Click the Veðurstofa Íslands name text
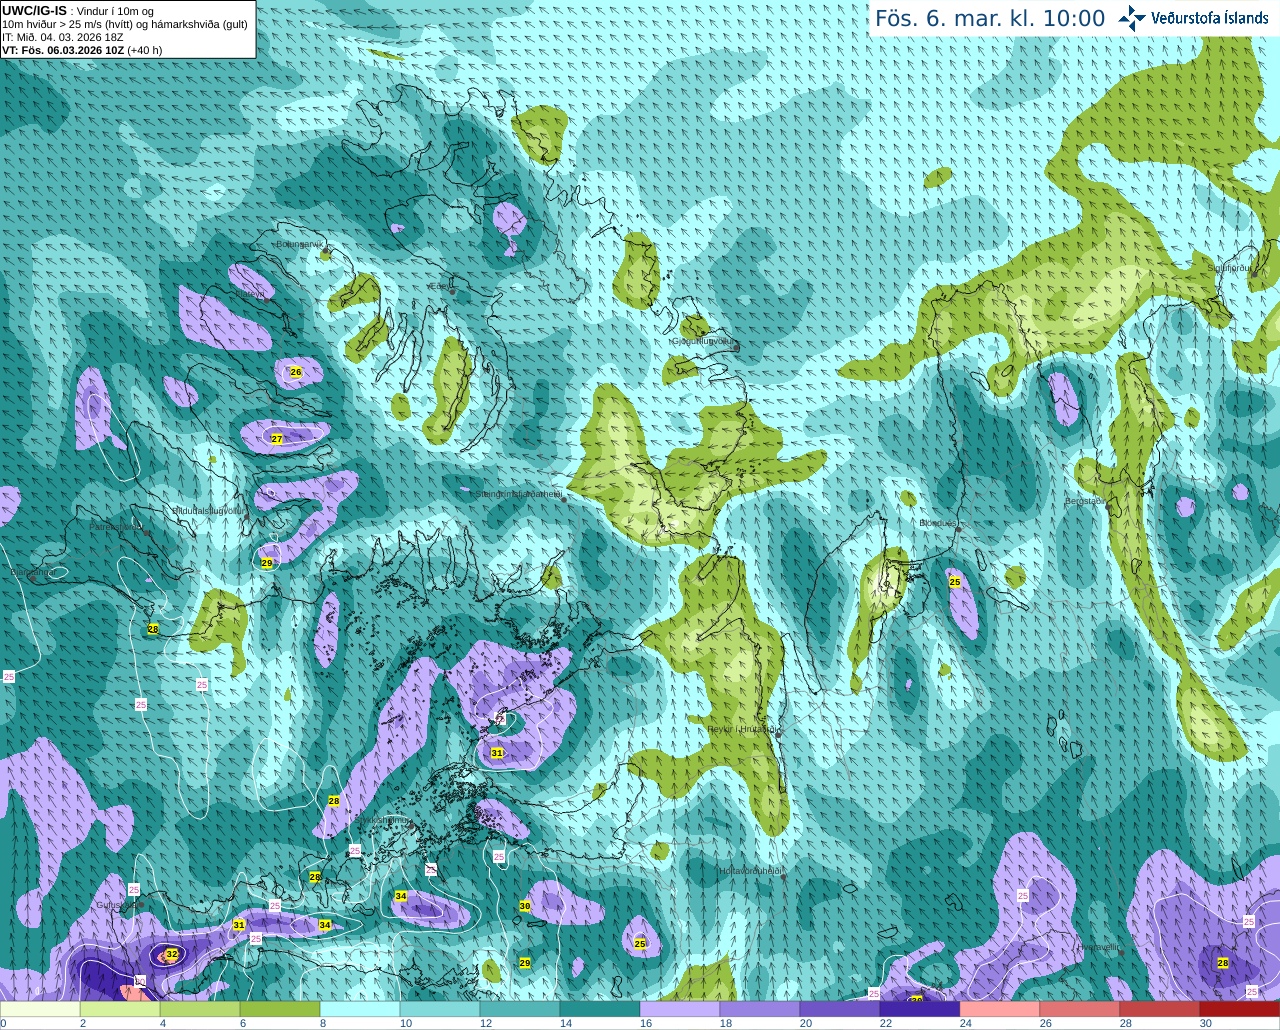1280x1030 pixels. [x=1210, y=18]
